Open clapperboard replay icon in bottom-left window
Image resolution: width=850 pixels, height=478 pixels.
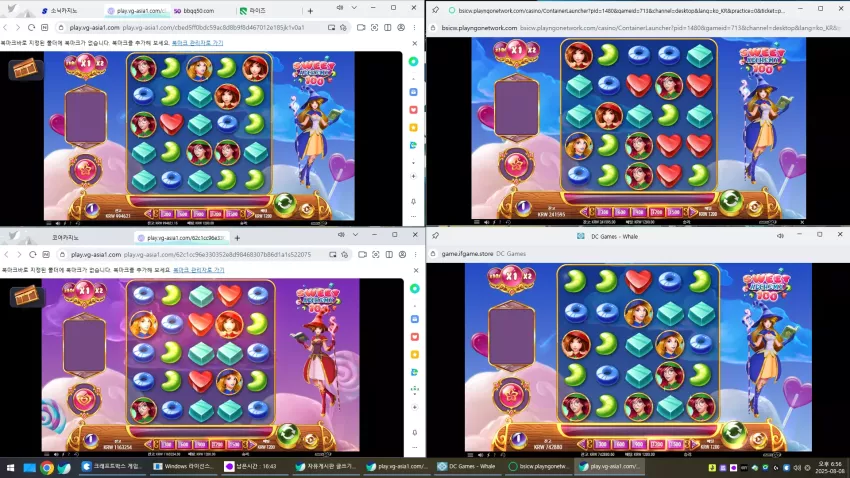[27, 295]
